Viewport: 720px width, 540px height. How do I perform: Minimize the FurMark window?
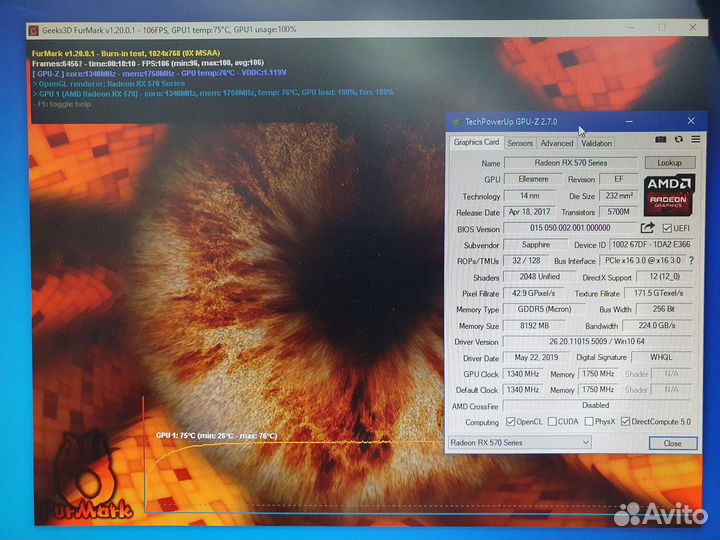pos(632,28)
